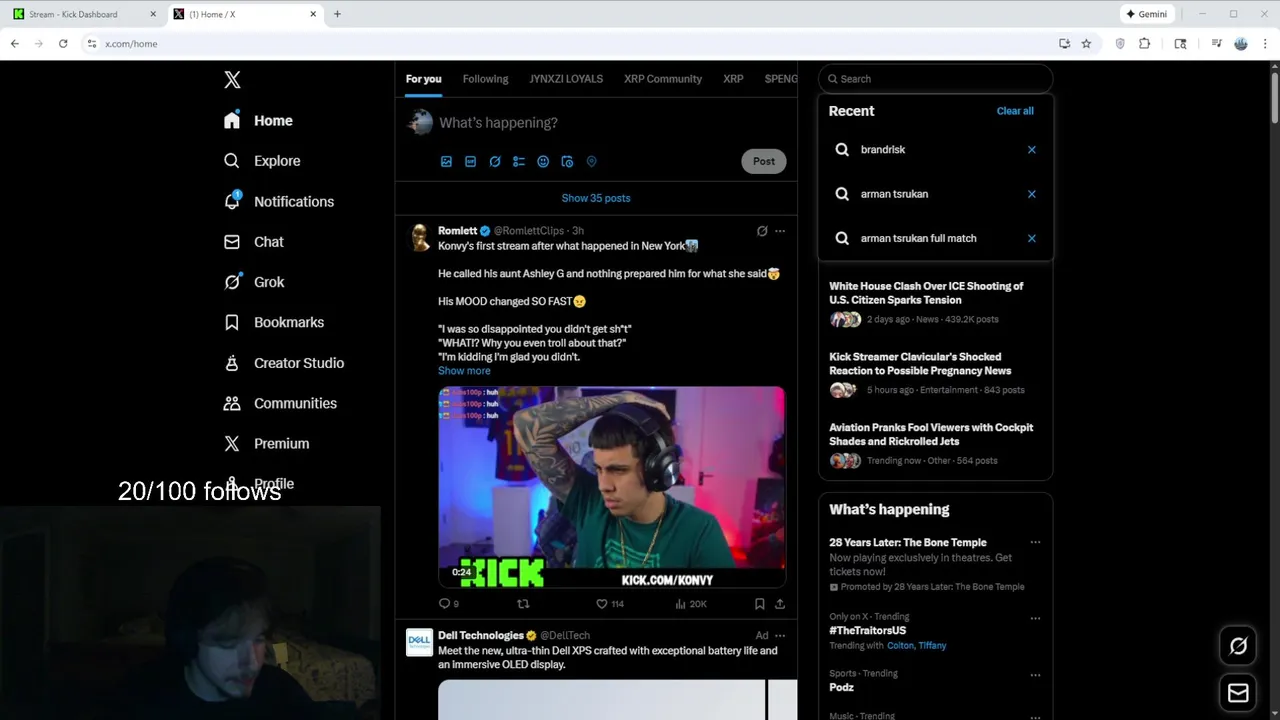The height and width of the screenshot is (720, 1280).
Task: Open Aviation Pranks Fool Viewers story
Action: (935, 444)
